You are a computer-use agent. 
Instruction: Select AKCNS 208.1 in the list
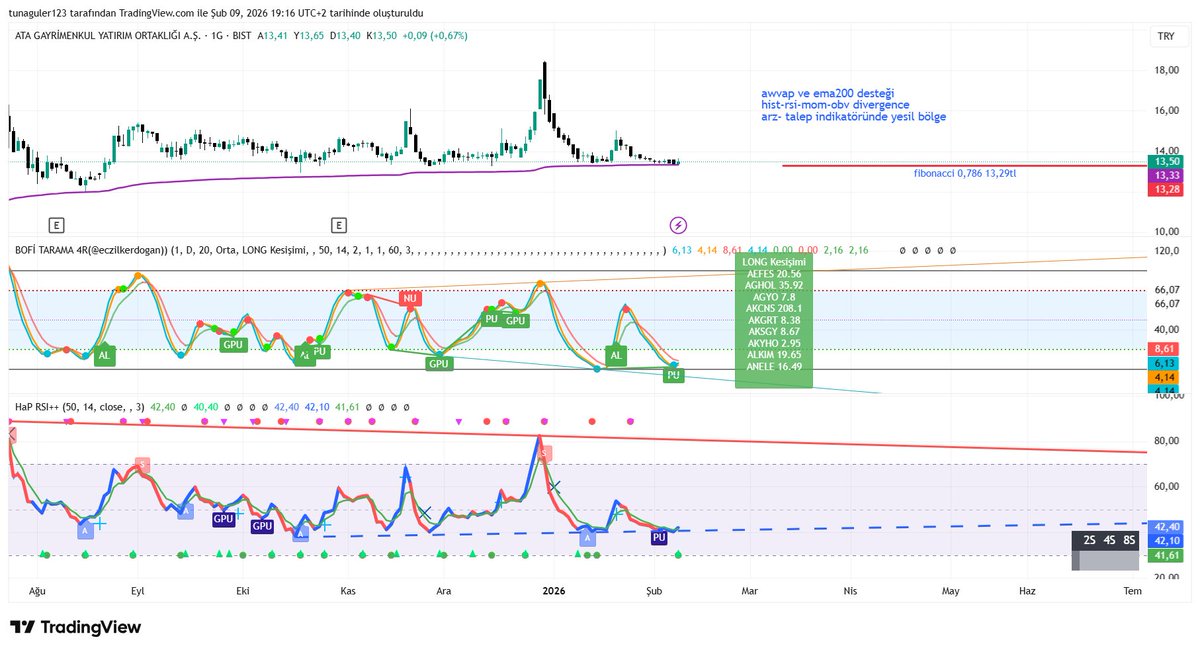(773, 308)
